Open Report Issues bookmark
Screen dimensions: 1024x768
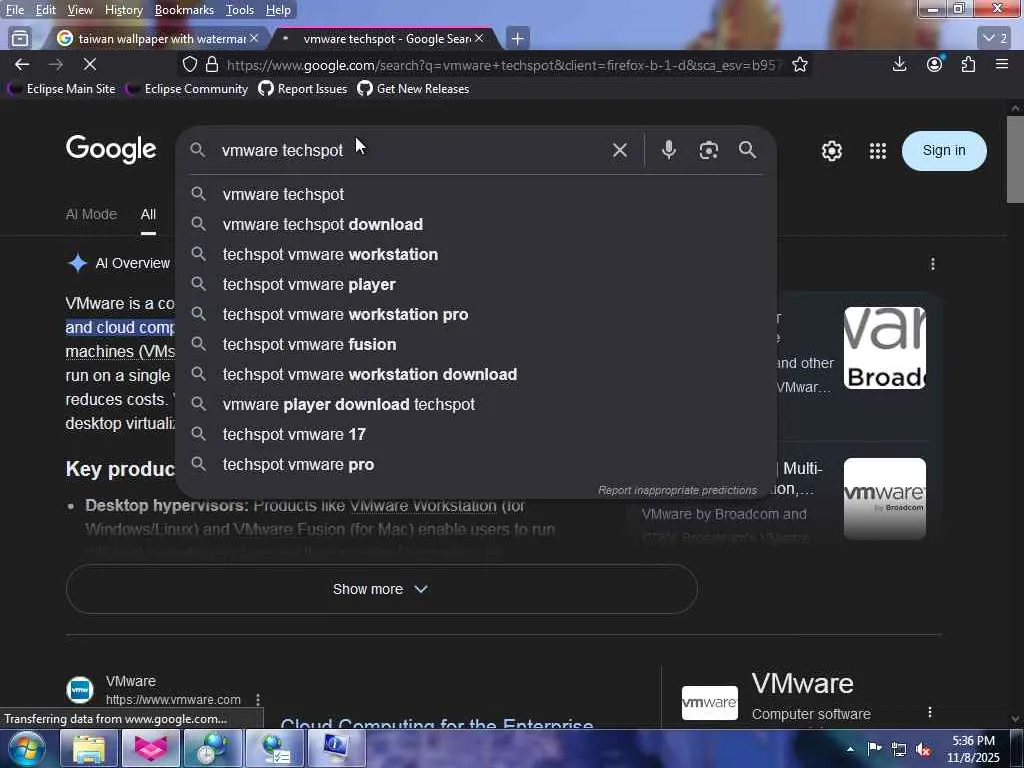(x=303, y=89)
